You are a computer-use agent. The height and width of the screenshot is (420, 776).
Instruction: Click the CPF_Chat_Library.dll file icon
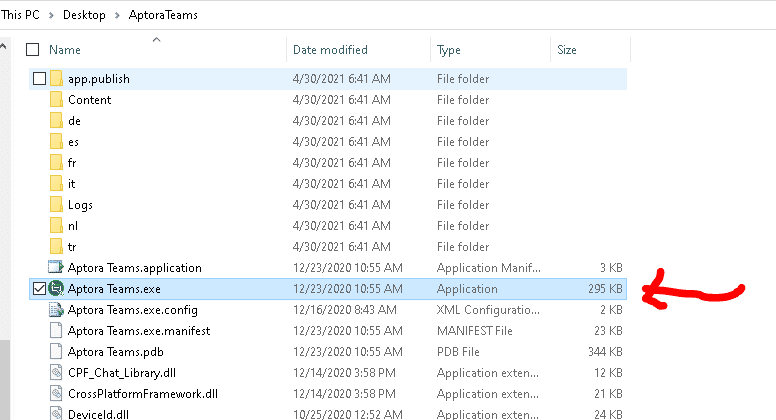point(56,373)
